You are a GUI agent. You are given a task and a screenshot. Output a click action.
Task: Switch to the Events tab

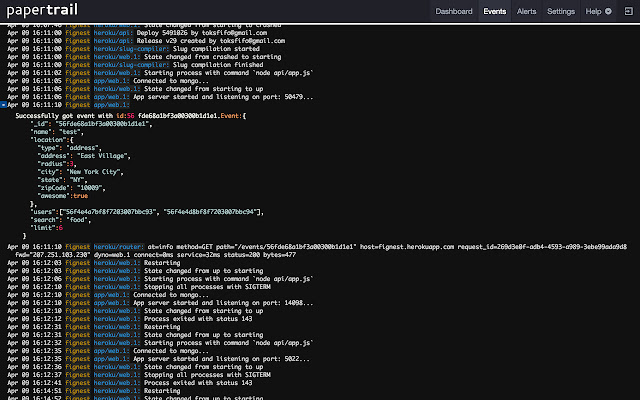pyautogui.click(x=494, y=11)
